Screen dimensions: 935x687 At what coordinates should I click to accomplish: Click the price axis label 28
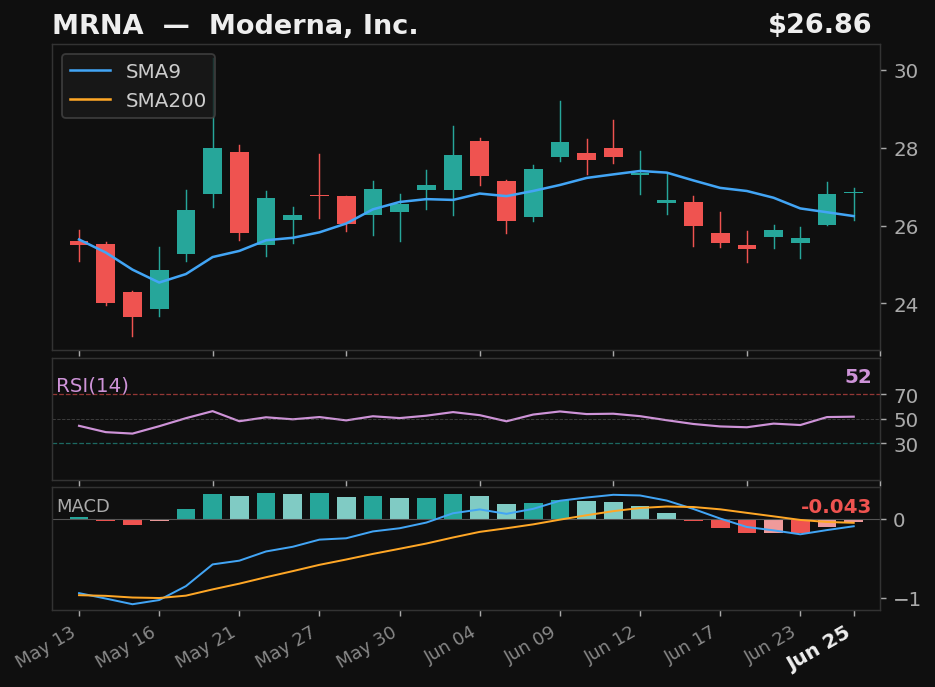click(x=906, y=148)
